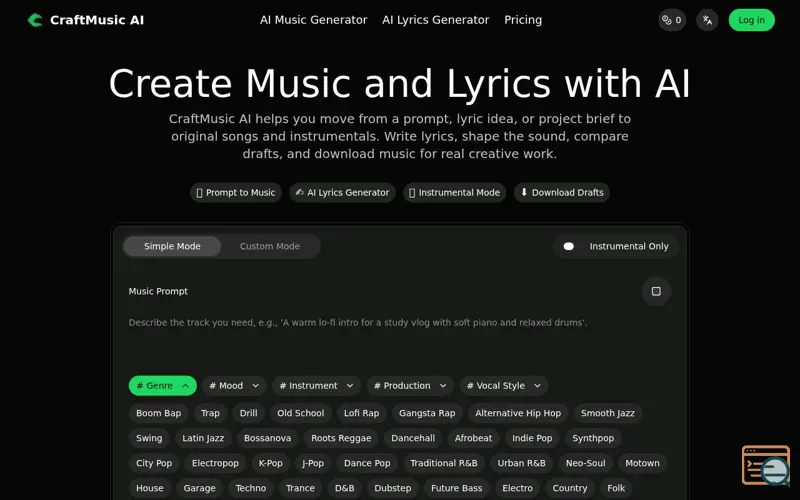
Task: Open the floating chat widget icon
Action: coord(766,465)
